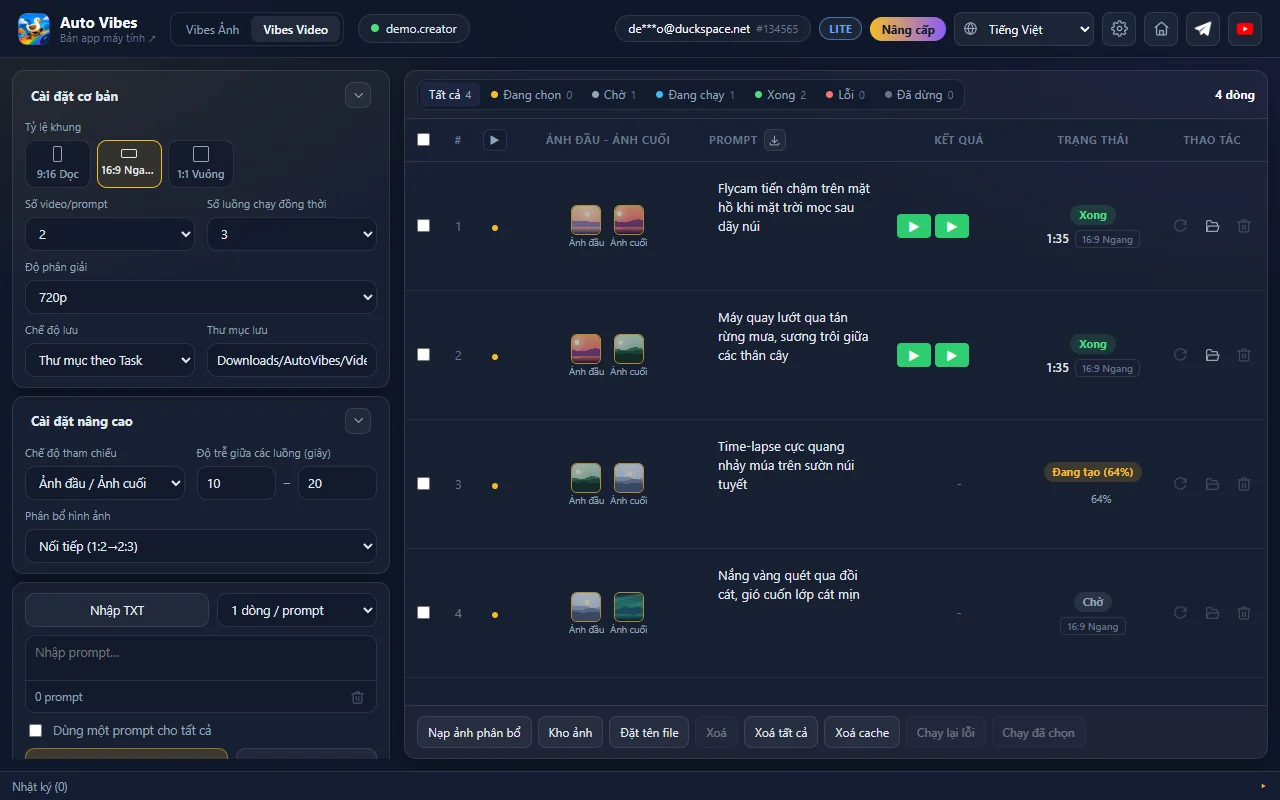
Task: Tick the select-all checkbox in table header
Action: (x=423, y=140)
